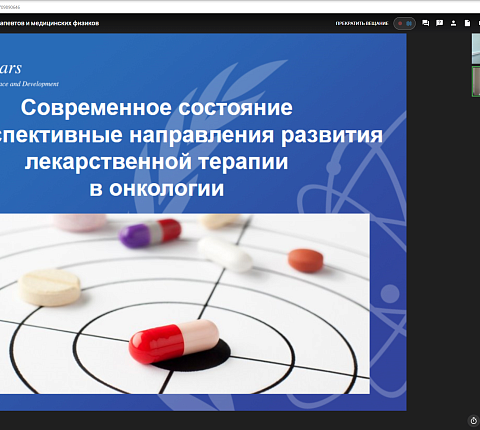Click the power icon at bottom right
This screenshot has height=430, width=480.
coord(474,421)
